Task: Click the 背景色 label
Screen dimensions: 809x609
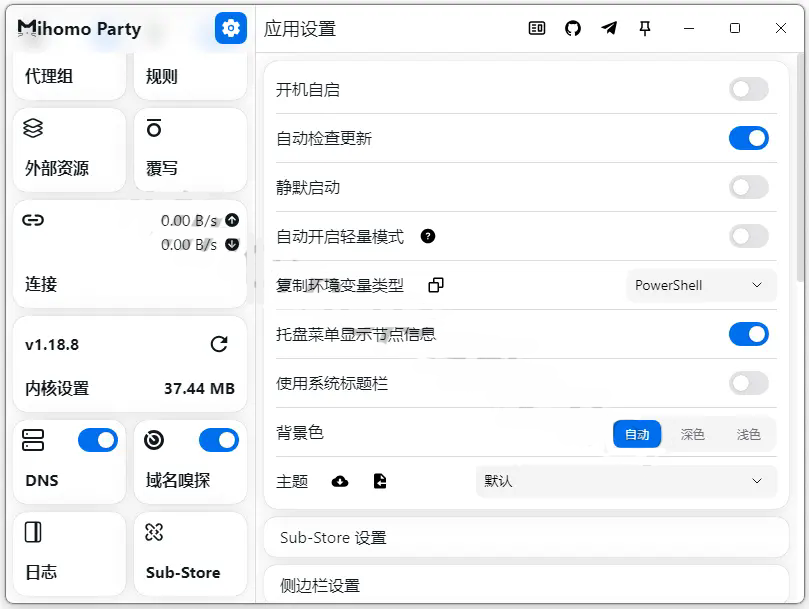Action: click(x=300, y=432)
